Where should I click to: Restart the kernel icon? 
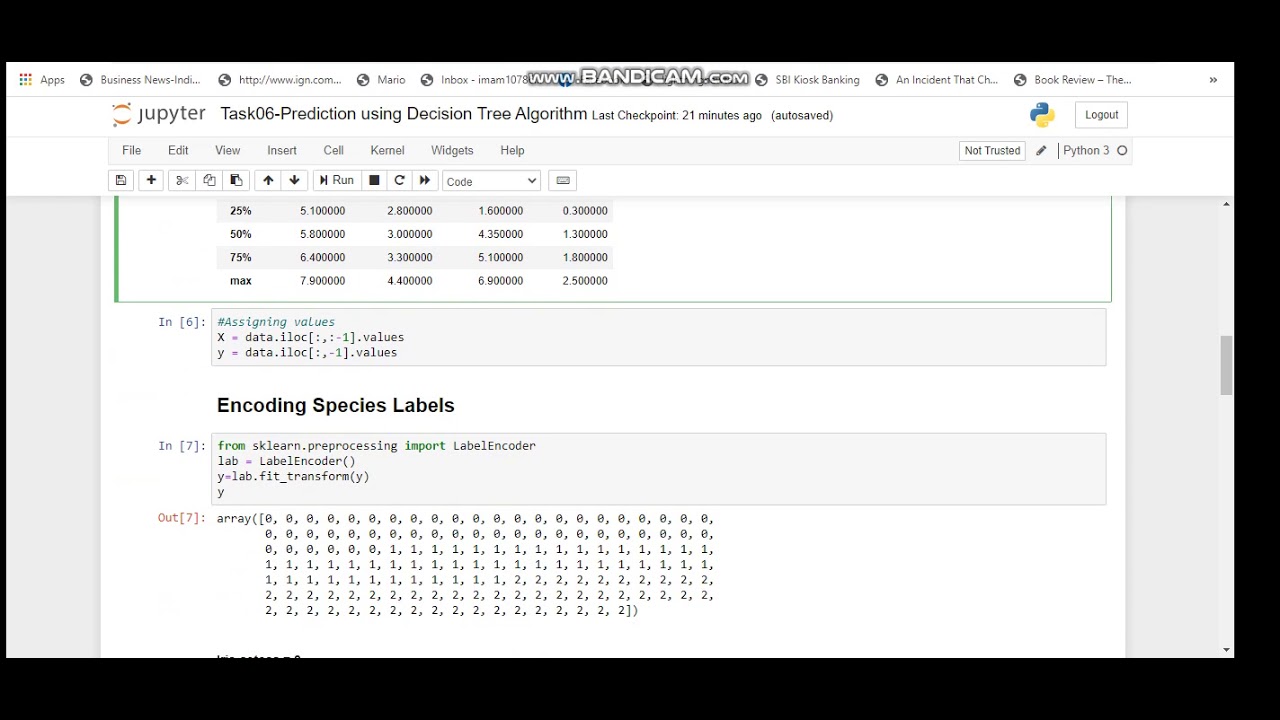point(399,181)
